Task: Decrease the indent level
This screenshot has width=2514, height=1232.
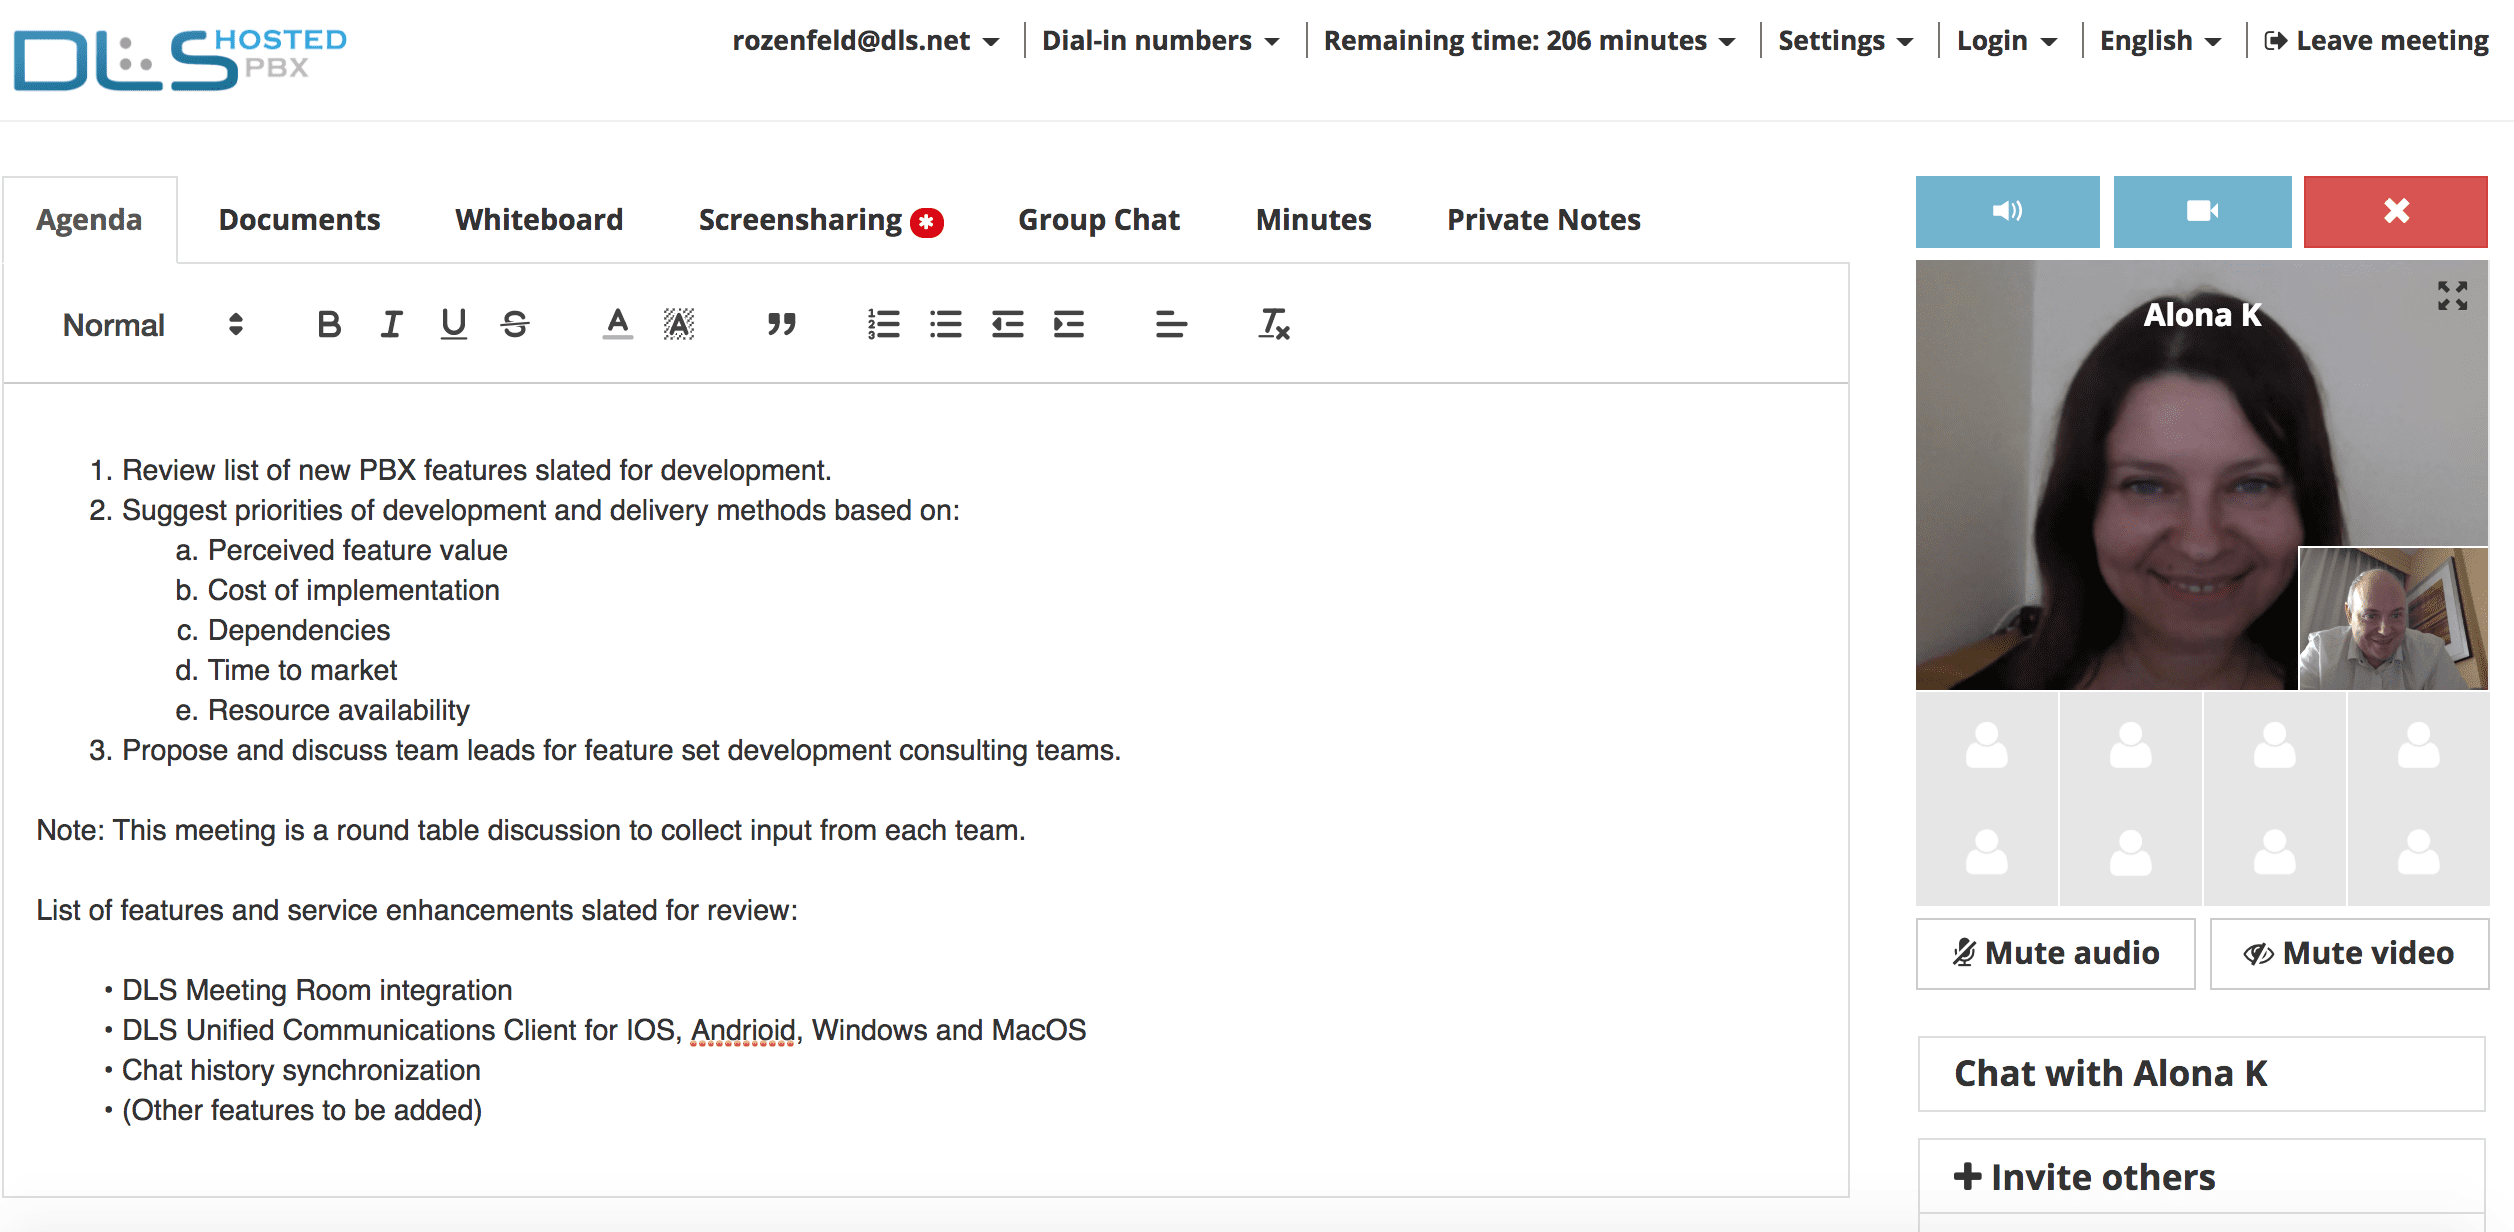Action: tap(1007, 324)
